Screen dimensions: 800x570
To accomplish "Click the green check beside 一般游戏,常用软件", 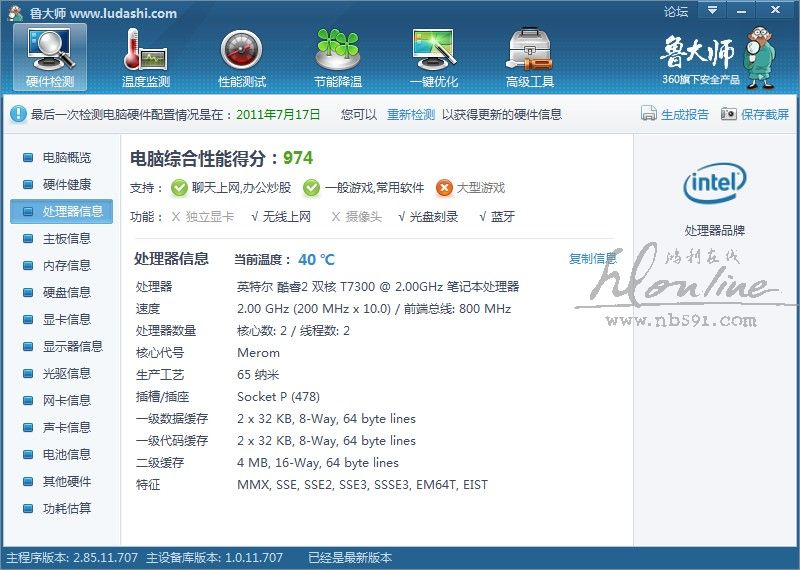I will click(311, 188).
